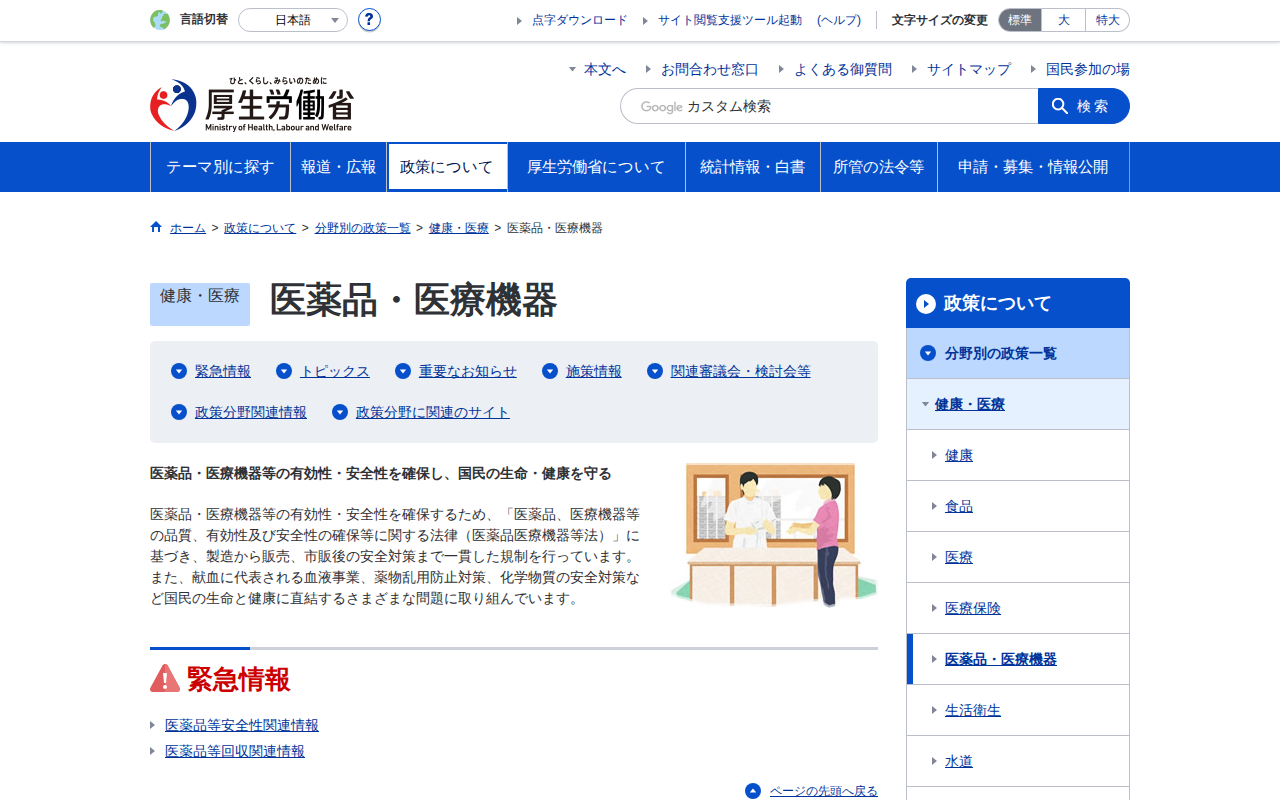Click the circle chevron icon beside 関連審議会・検討会等
Screen dimensions: 1280x800
655,371
